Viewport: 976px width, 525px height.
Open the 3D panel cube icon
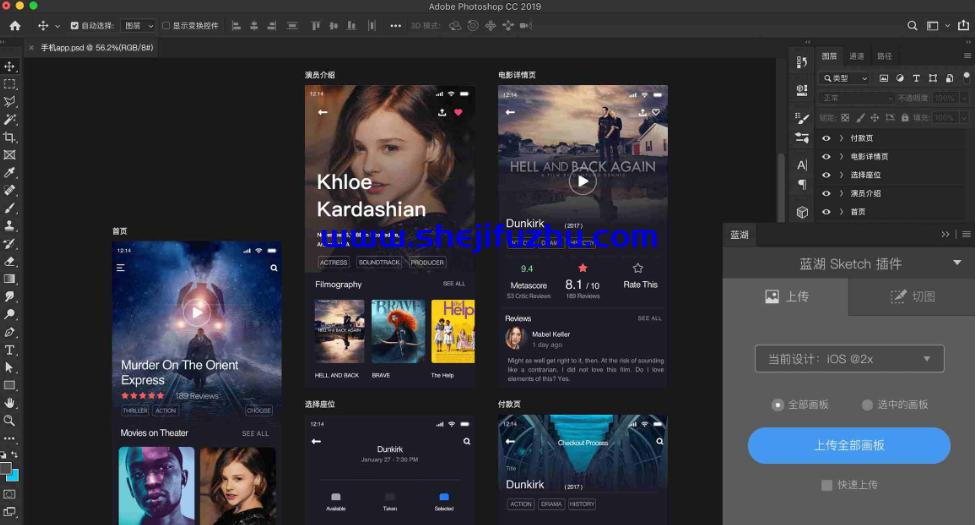pyautogui.click(x=802, y=212)
